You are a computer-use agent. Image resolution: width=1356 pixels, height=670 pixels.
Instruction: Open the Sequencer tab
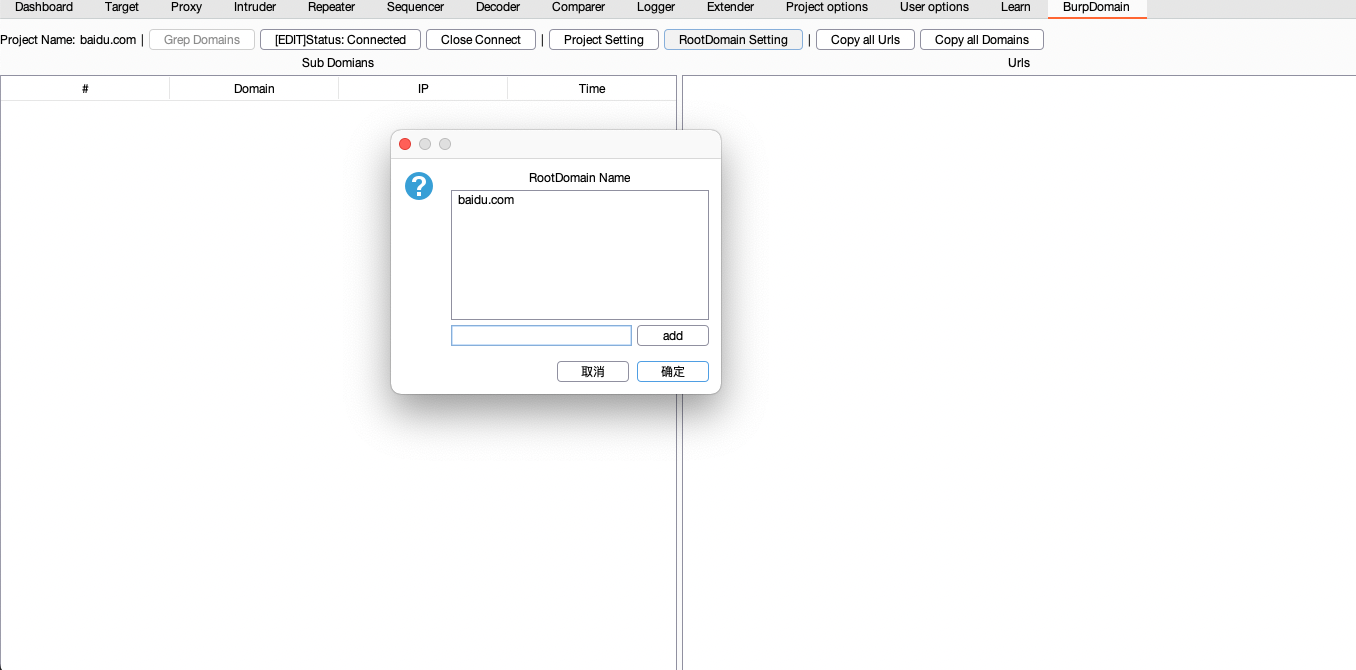415,7
